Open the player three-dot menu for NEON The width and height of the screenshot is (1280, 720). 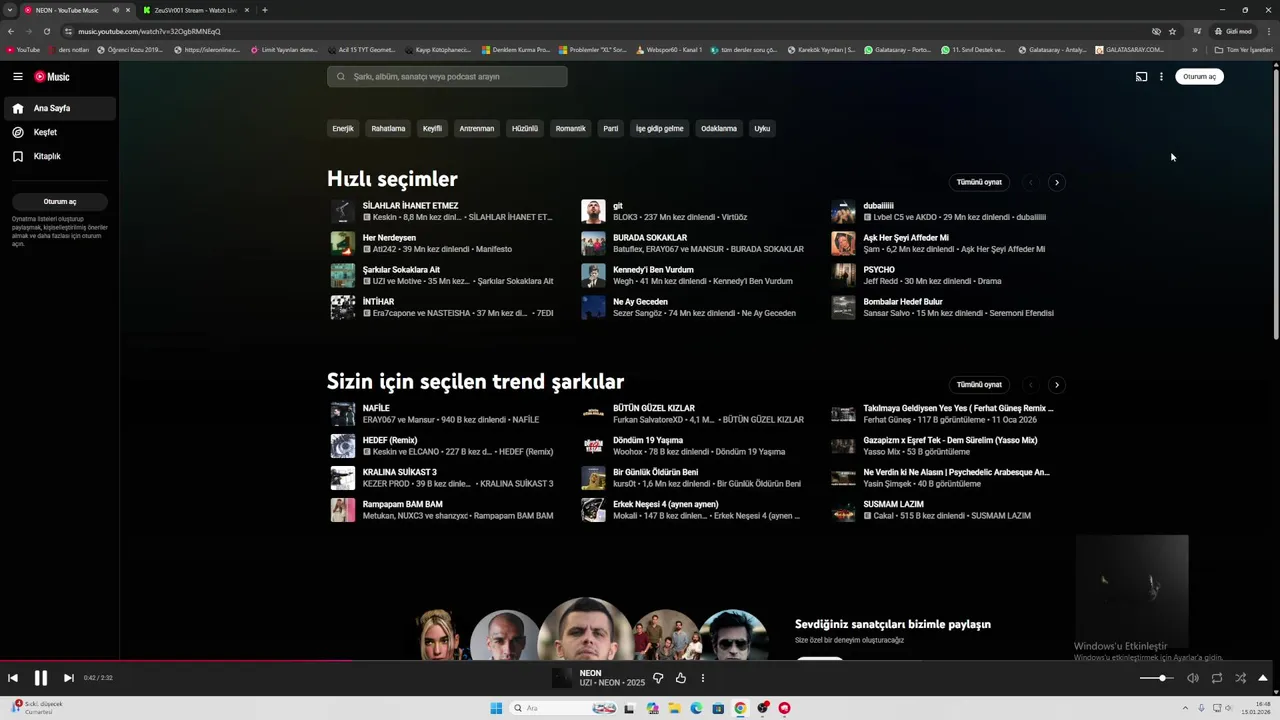(702, 678)
